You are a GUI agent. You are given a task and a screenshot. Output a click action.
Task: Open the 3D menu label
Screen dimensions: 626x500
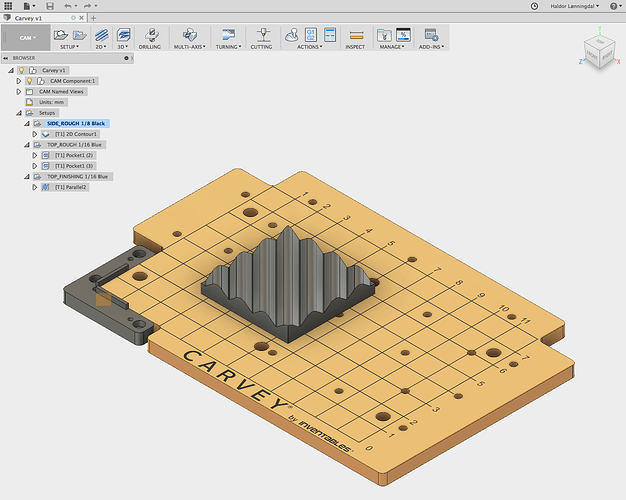pos(123,47)
